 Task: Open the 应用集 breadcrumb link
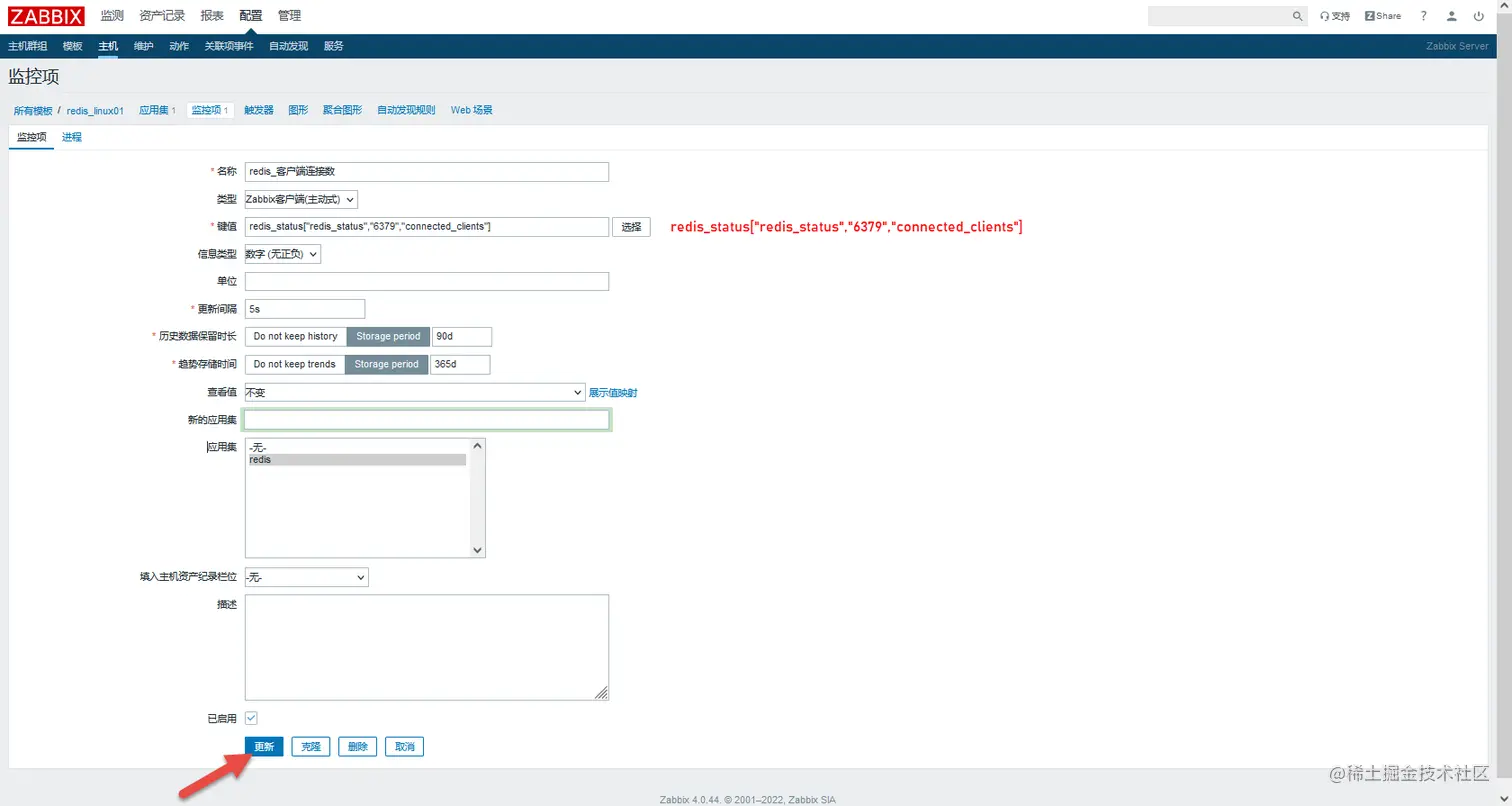(x=154, y=110)
